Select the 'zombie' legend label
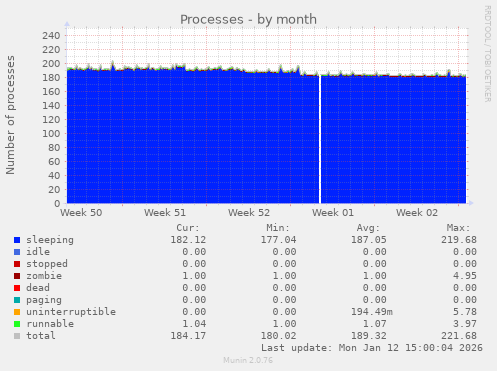497x371 pixels. [44, 276]
